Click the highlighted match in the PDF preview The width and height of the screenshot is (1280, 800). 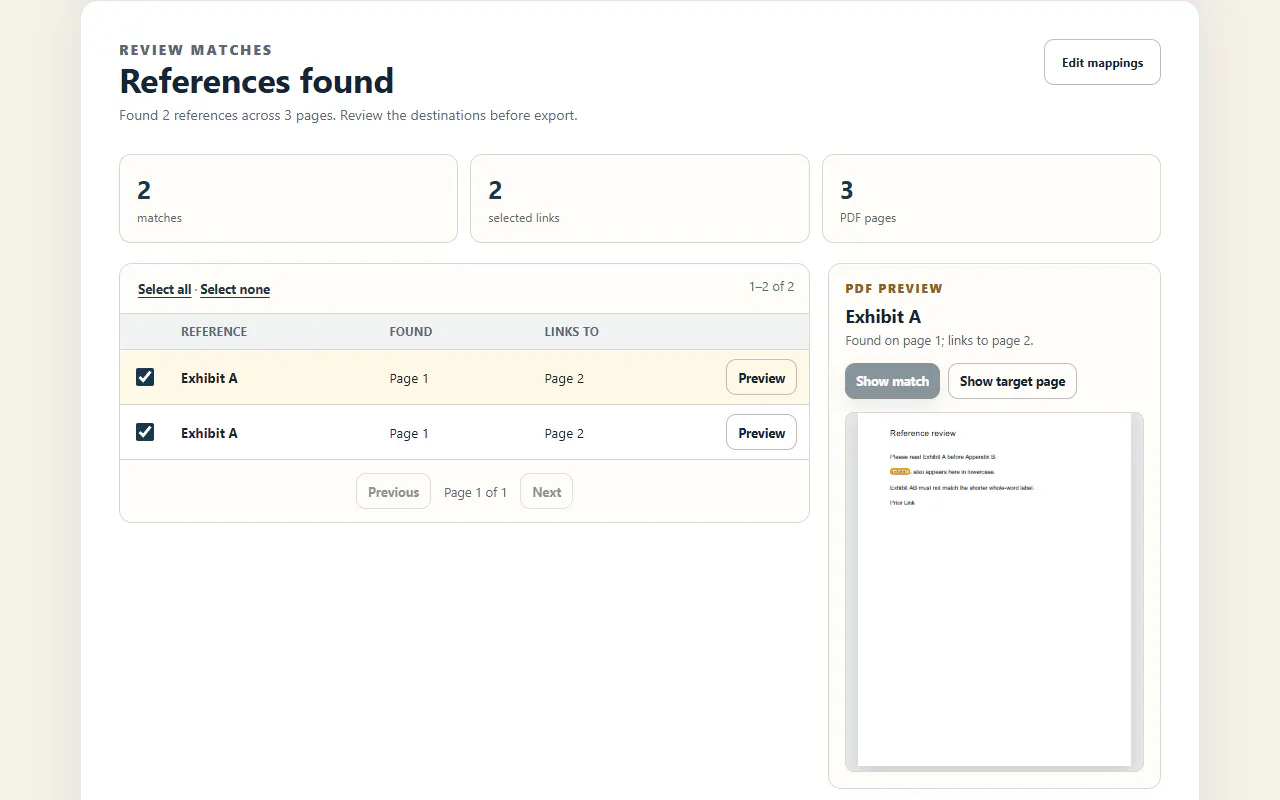900,471
